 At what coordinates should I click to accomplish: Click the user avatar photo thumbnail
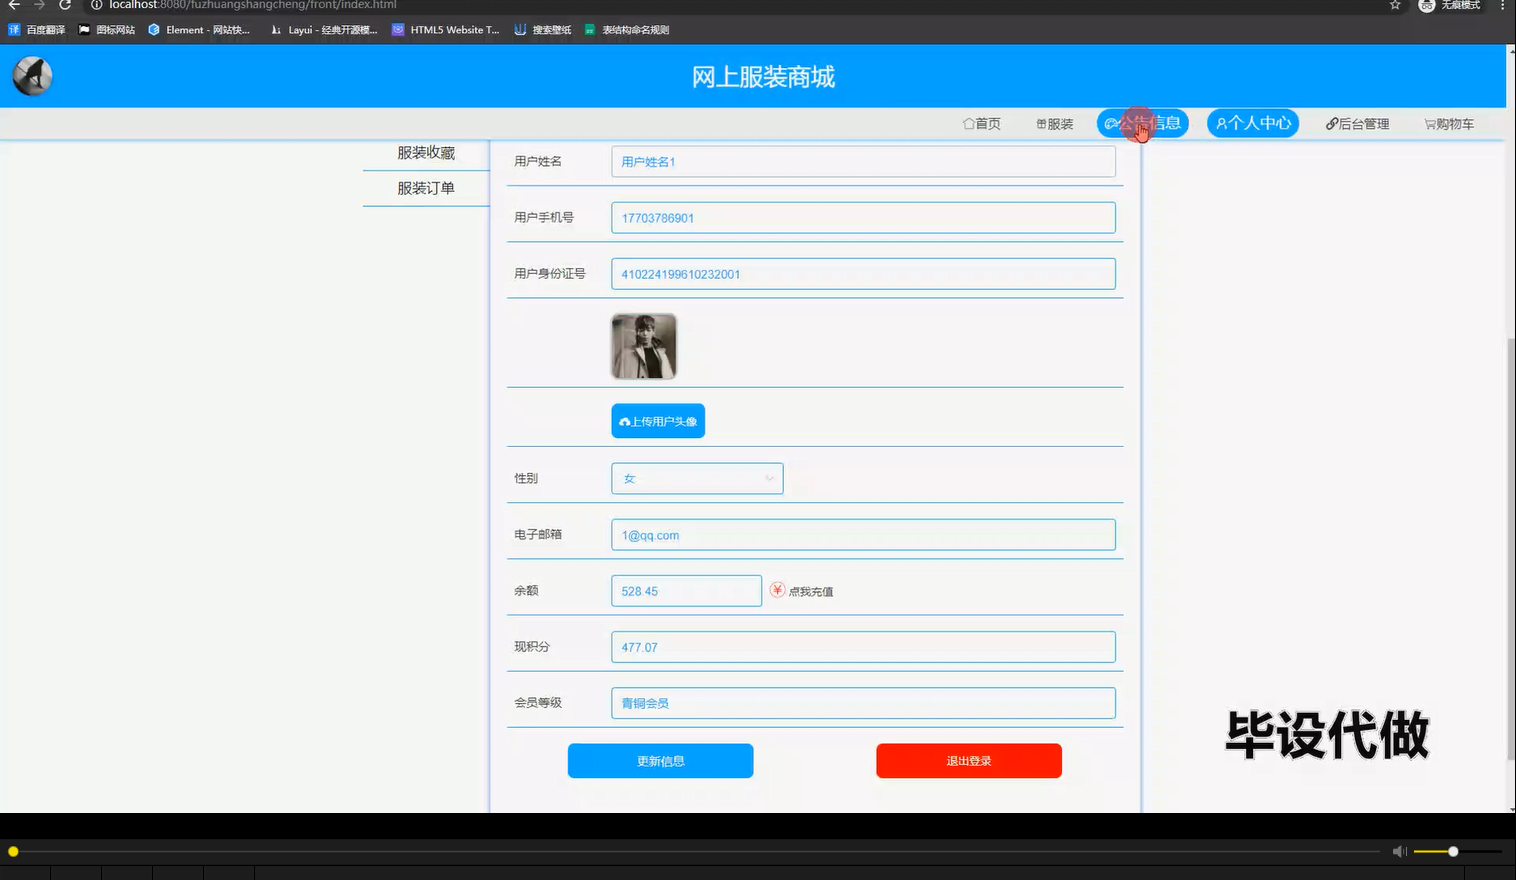(643, 346)
